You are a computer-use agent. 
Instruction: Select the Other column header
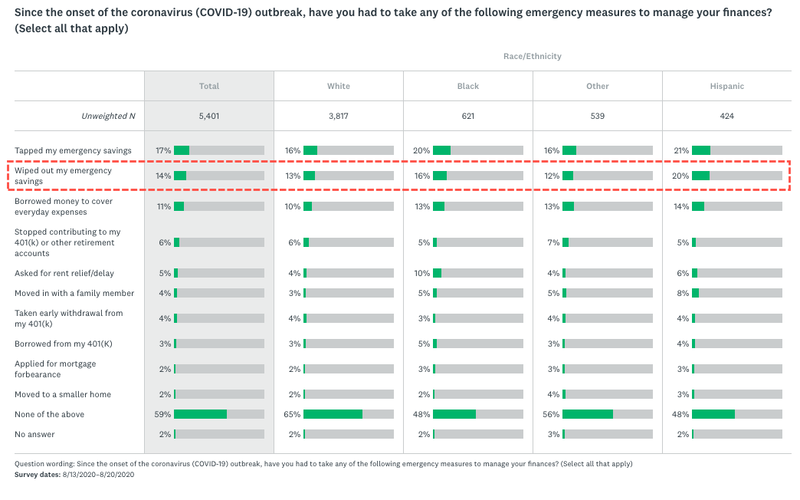click(597, 86)
